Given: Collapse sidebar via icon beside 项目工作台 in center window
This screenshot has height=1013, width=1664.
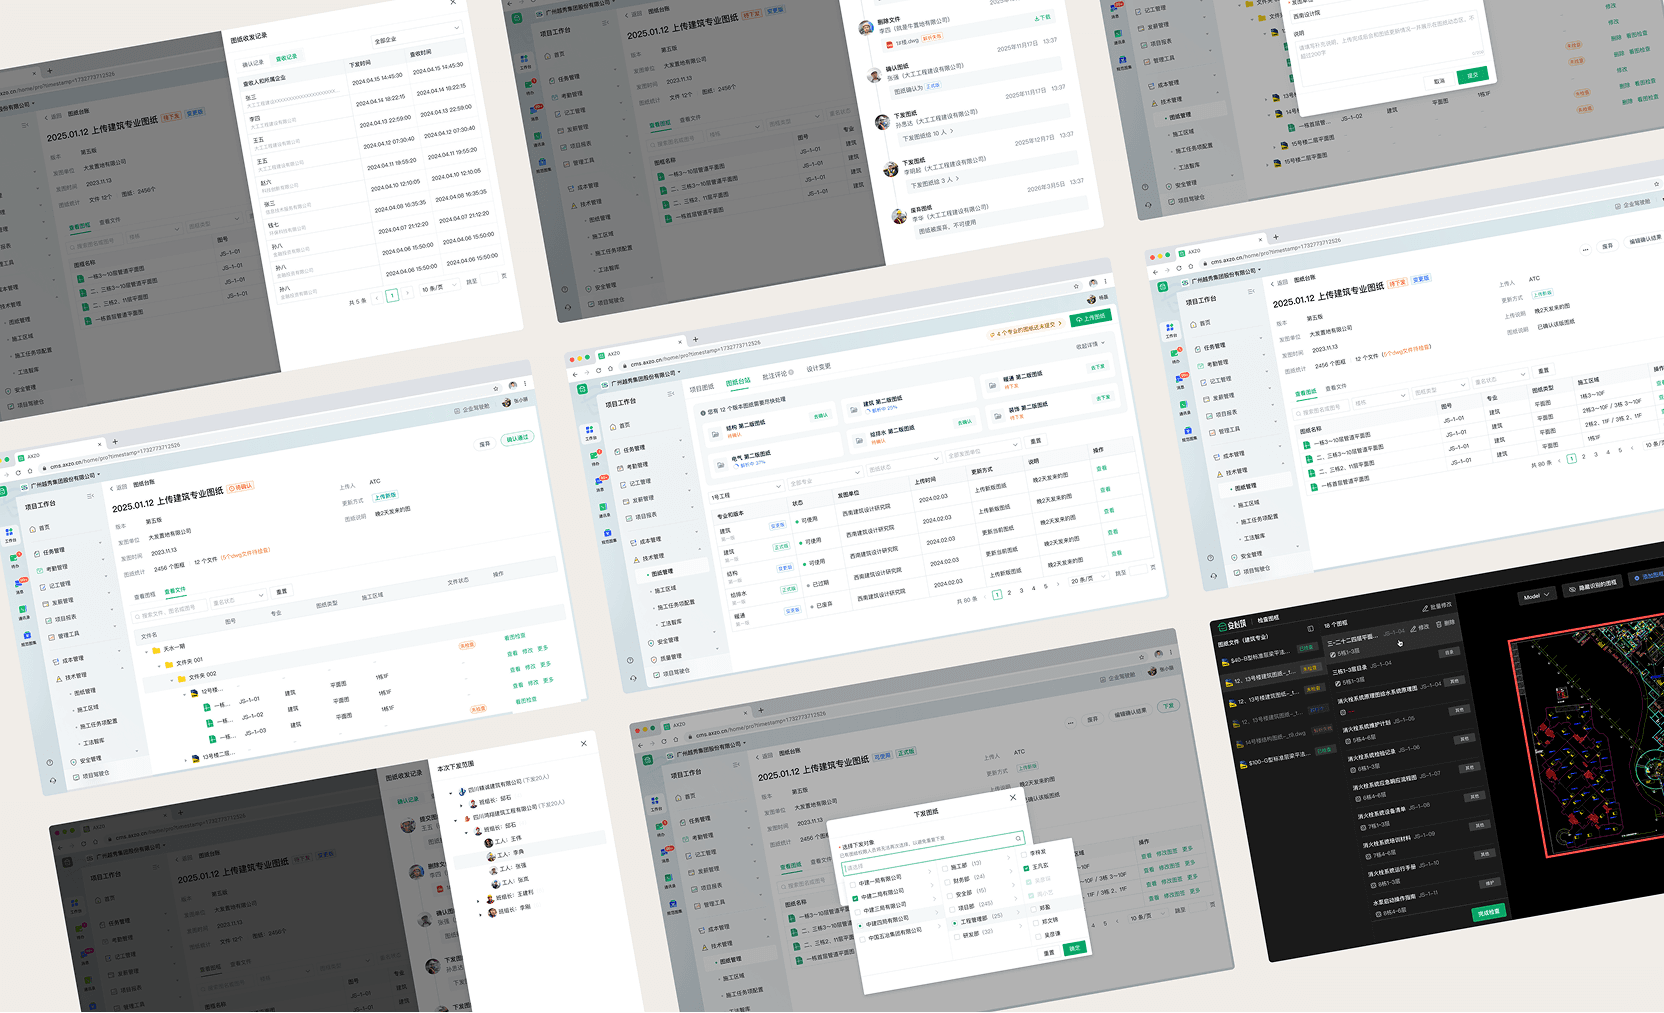Looking at the screenshot, I should [670, 394].
